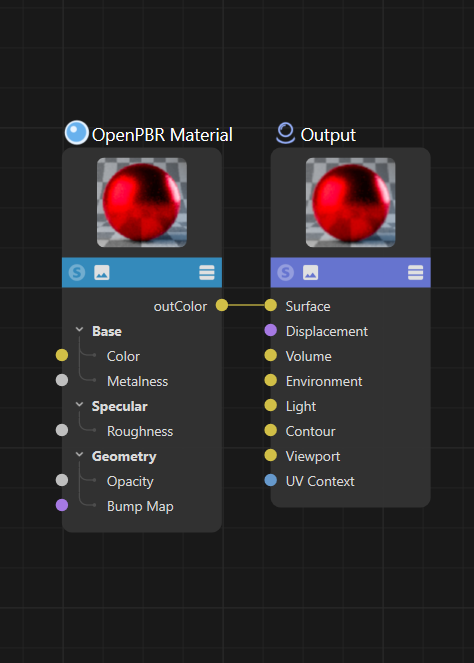Select the OpenPBR Material node title
Screen dimensions: 474x663
click(x=162, y=135)
